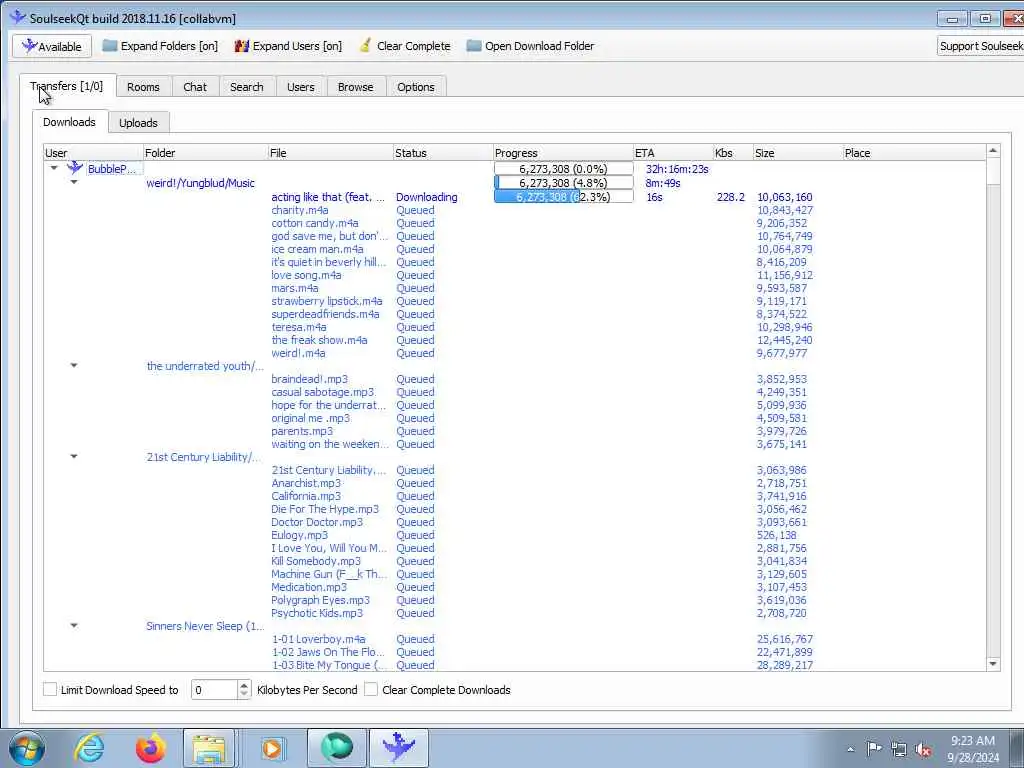The width and height of the screenshot is (1024, 768).
Task: Click the scrollbar up arrow
Action: (993, 151)
